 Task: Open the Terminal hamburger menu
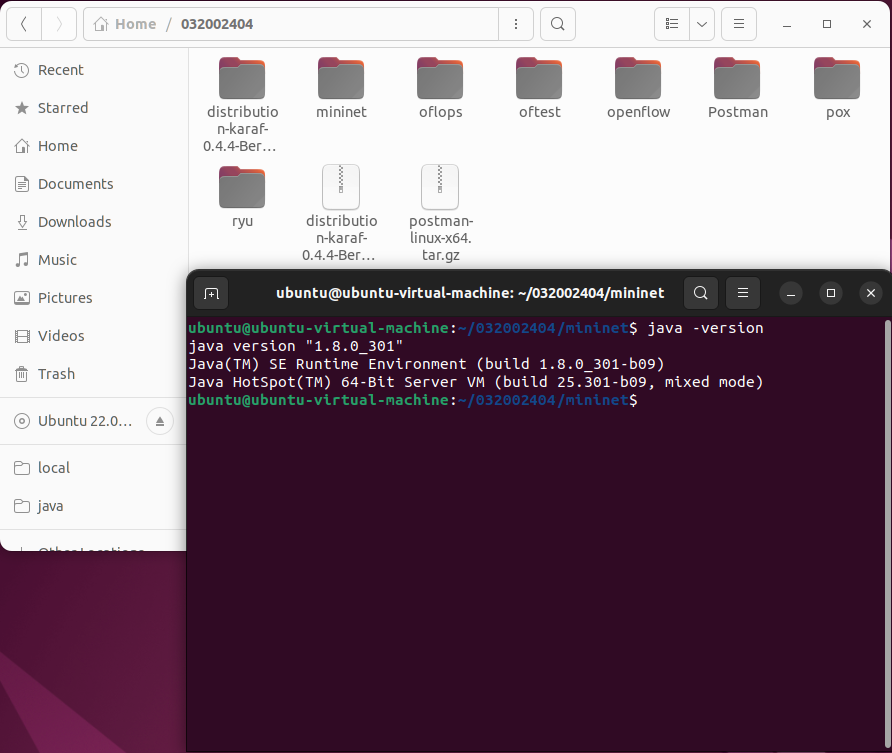click(x=742, y=293)
